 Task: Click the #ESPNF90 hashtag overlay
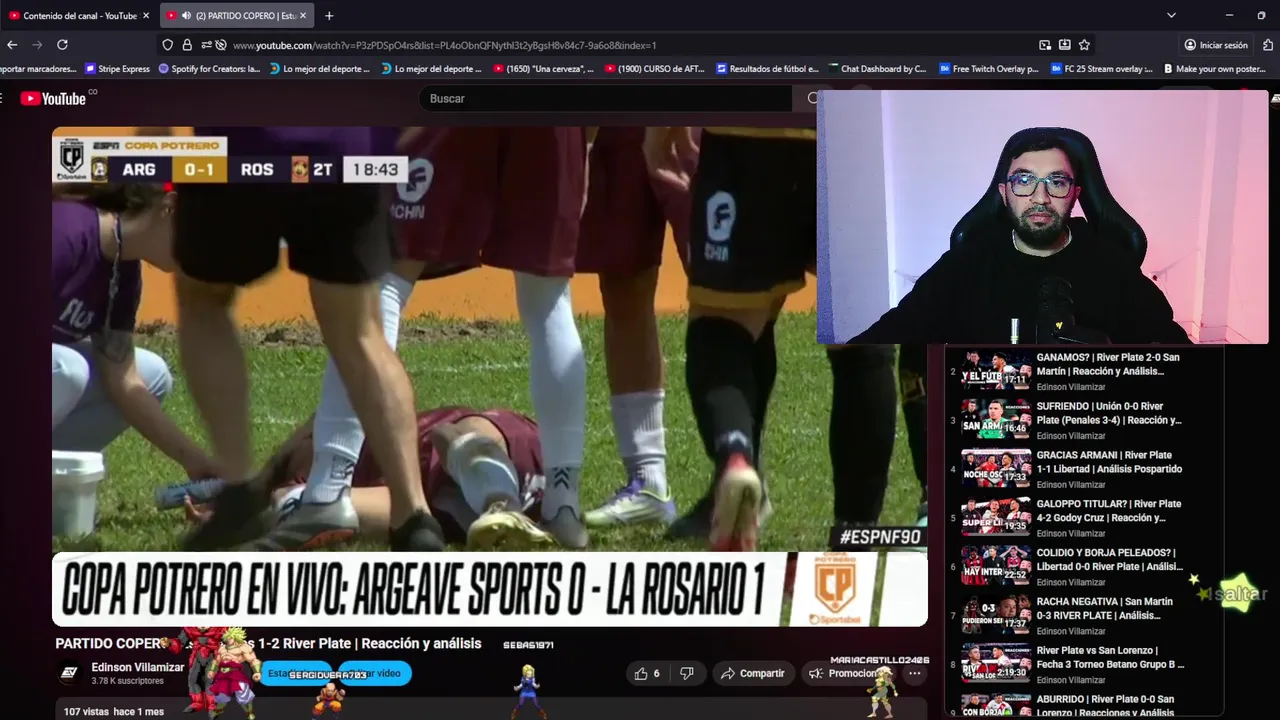[x=880, y=537]
